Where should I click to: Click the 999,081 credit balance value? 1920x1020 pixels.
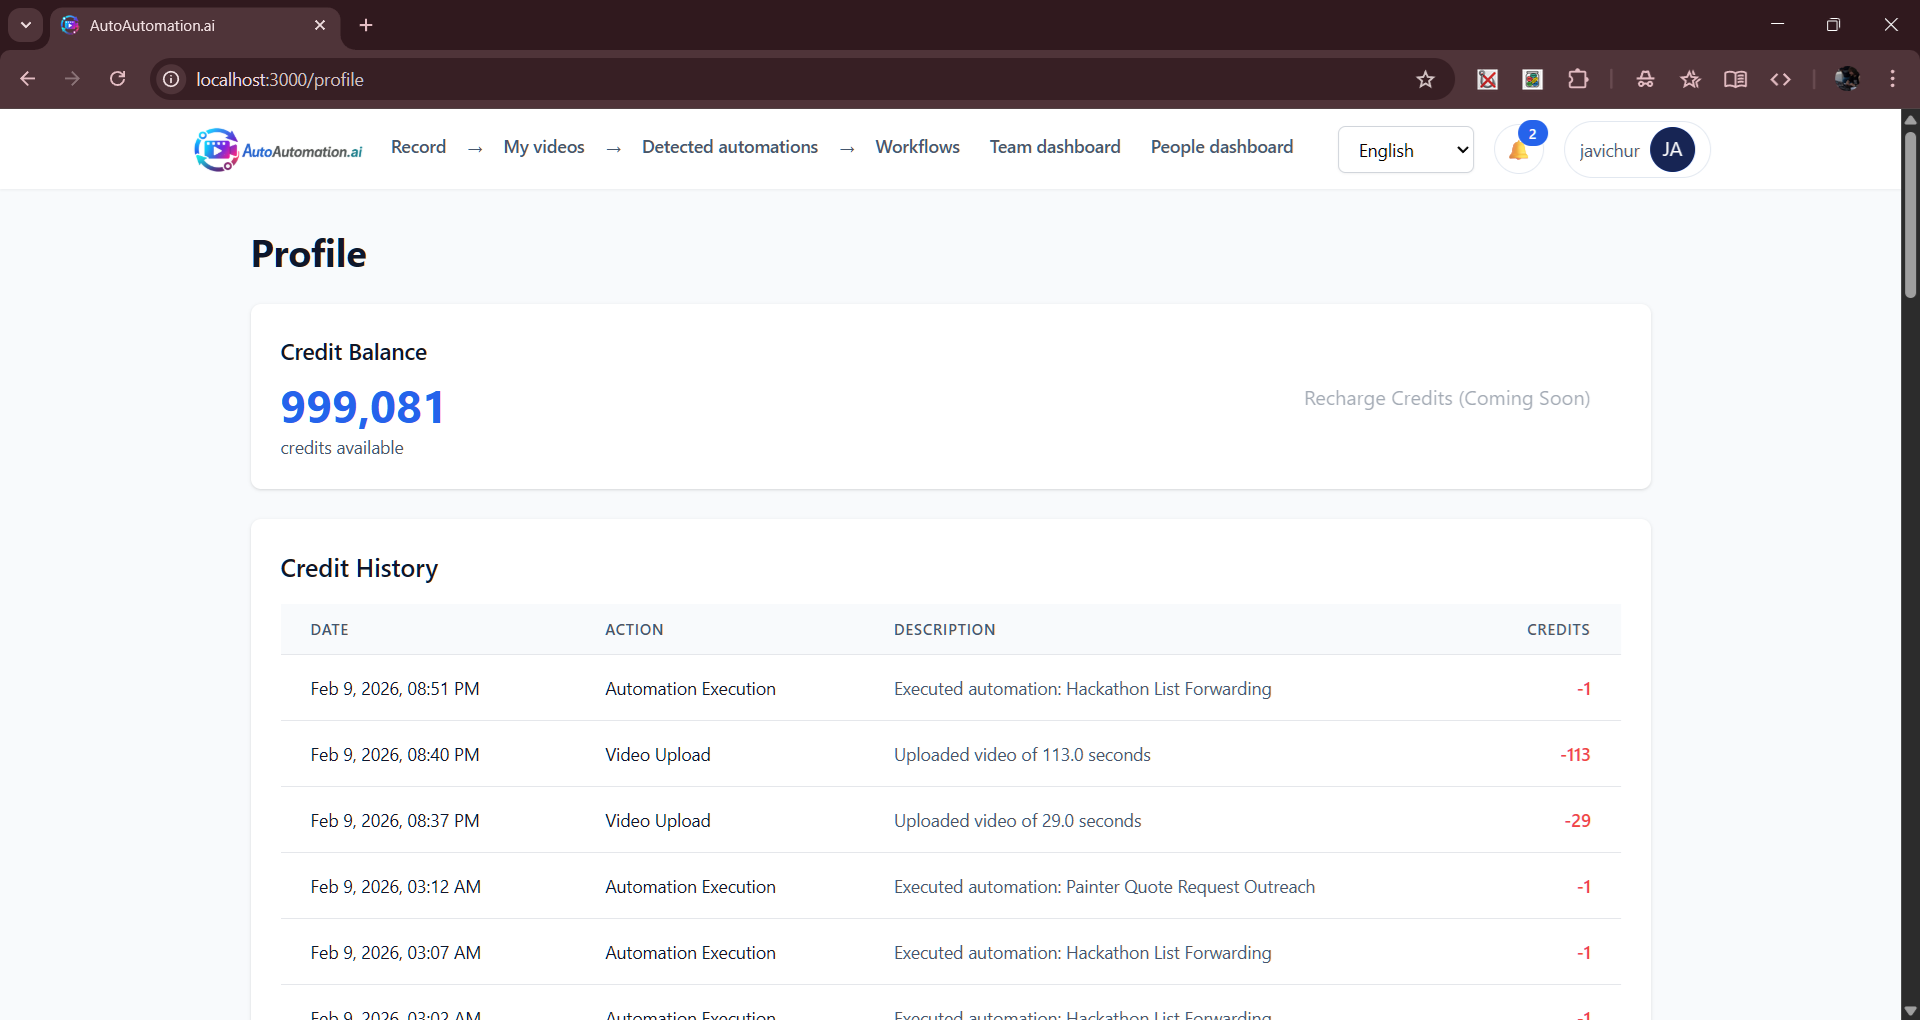click(363, 407)
